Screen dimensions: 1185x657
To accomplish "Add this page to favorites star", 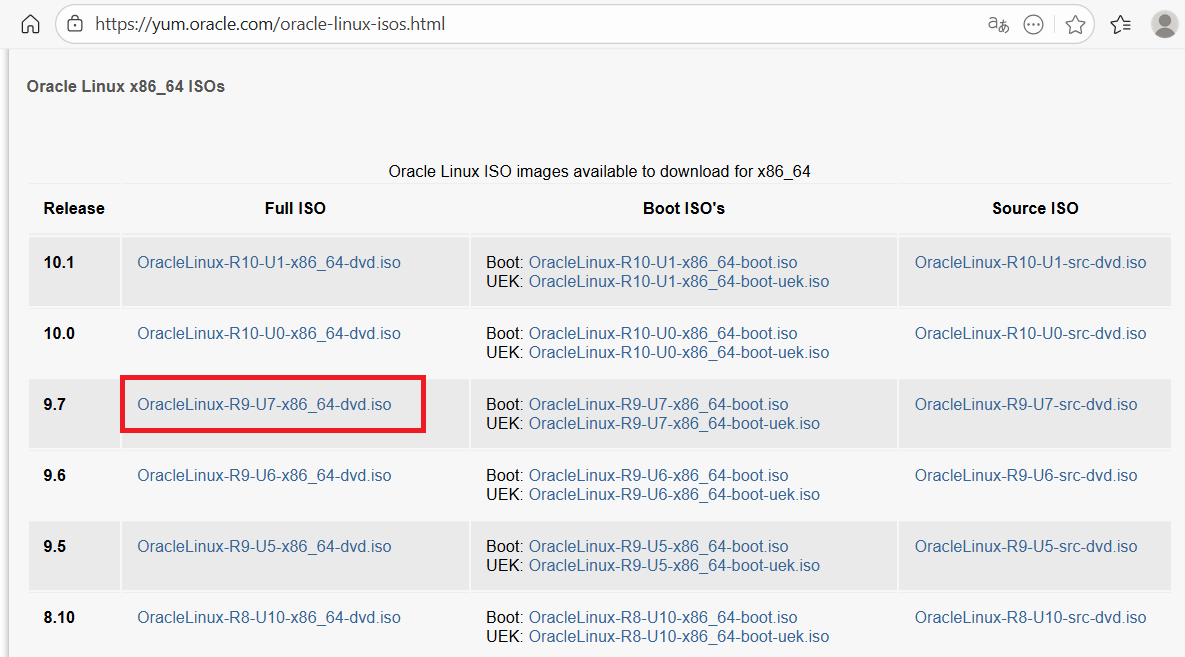I will click(1075, 25).
